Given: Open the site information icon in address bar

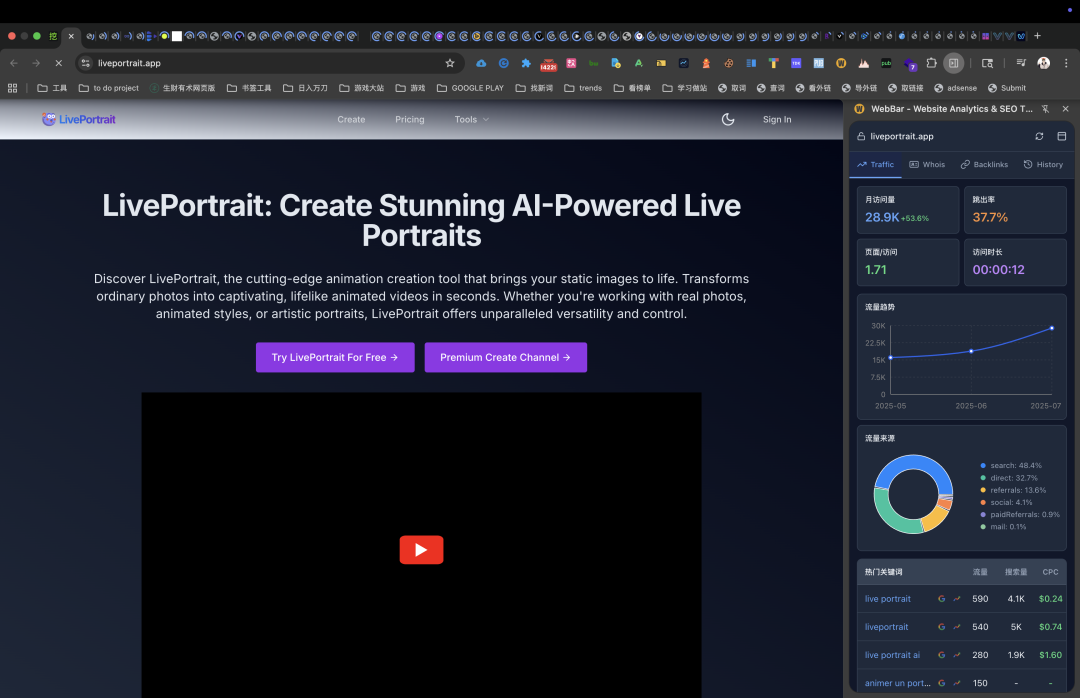Looking at the screenshot, I should point(85,63).
